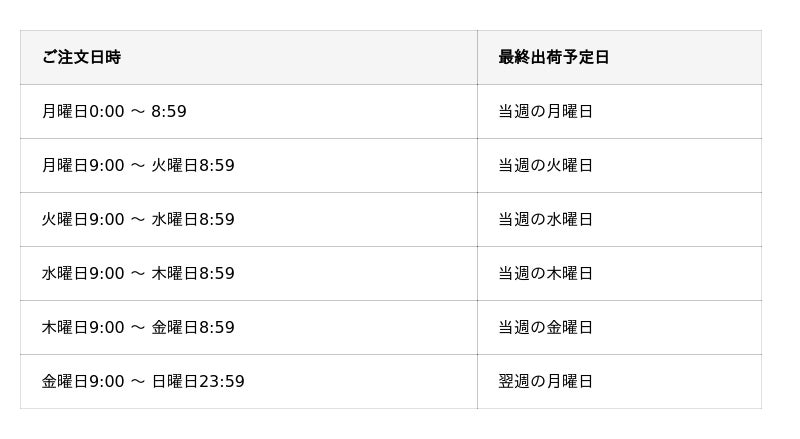
Task: Click the first 当週の月曜日 shipping cell
Action: tap(546, 112)
